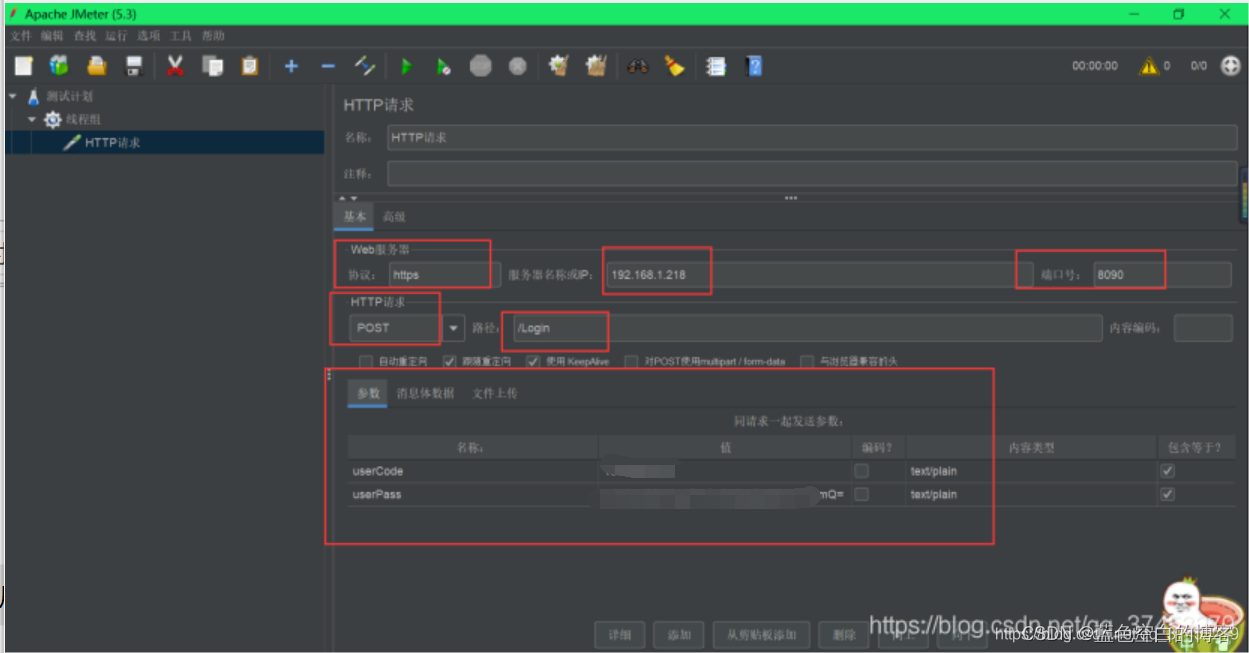Select HTTP请求 item in the tree
Image resolution: width=1249 pixels, height=653 pixels.
coord(112,142)
